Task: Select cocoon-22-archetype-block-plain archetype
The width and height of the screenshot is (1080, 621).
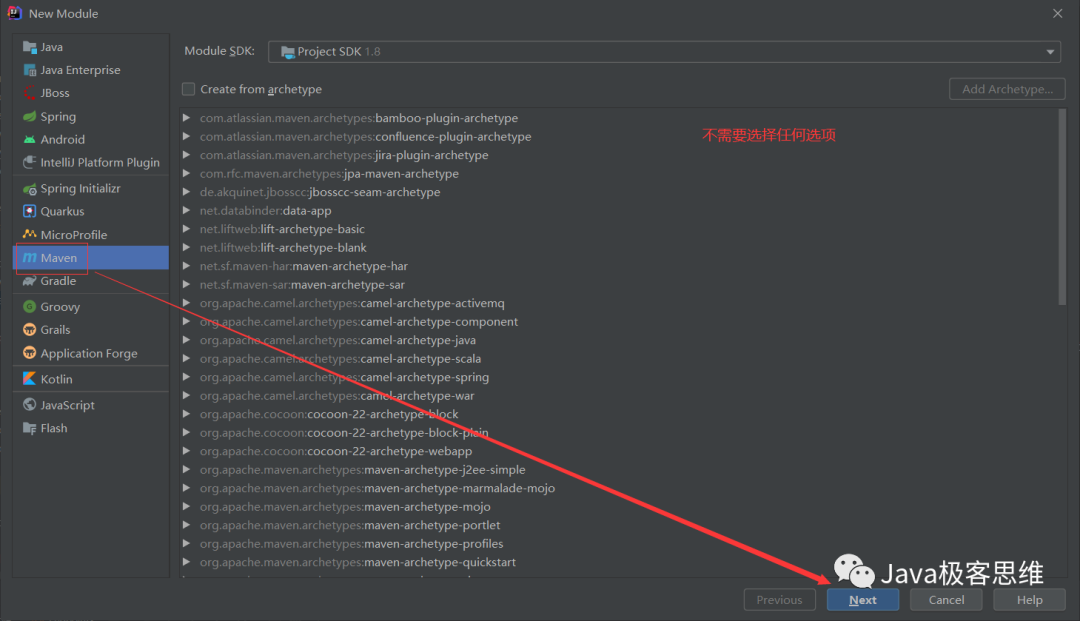Action: click(x=344, y=432)
